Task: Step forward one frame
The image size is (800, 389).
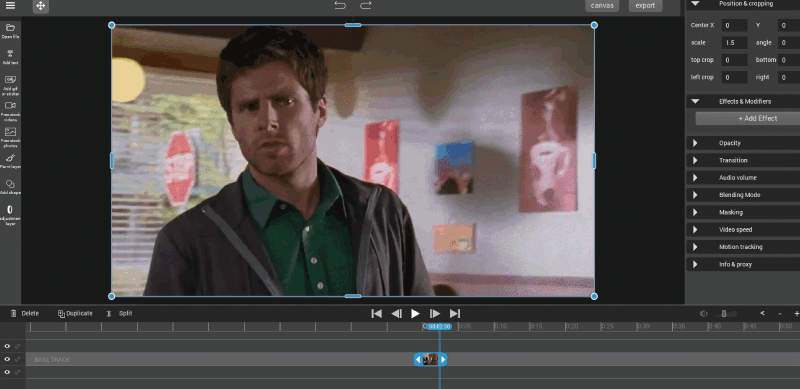Action: pos(435,313)
